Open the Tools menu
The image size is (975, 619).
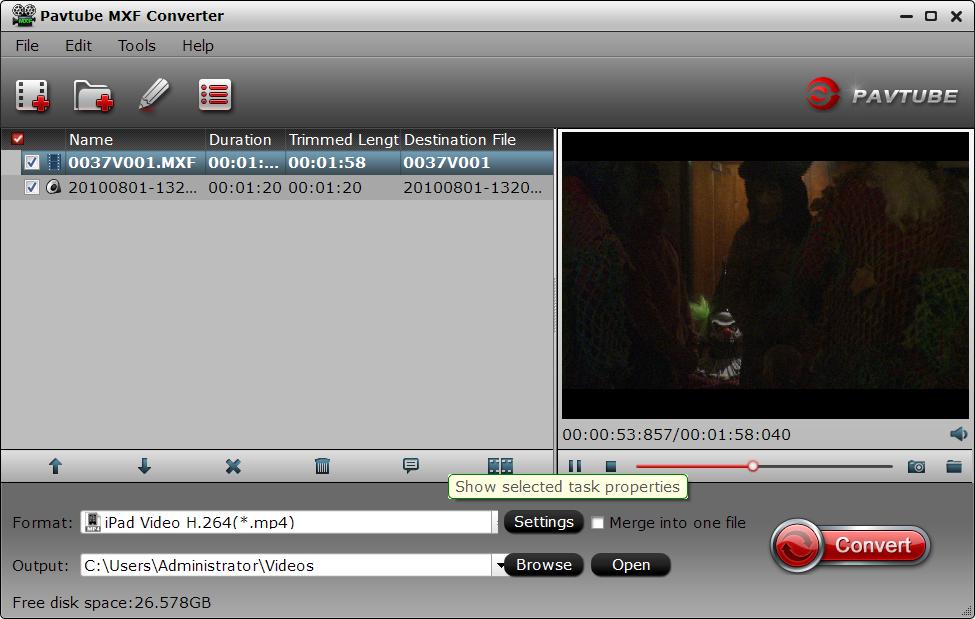pos(137,45)
